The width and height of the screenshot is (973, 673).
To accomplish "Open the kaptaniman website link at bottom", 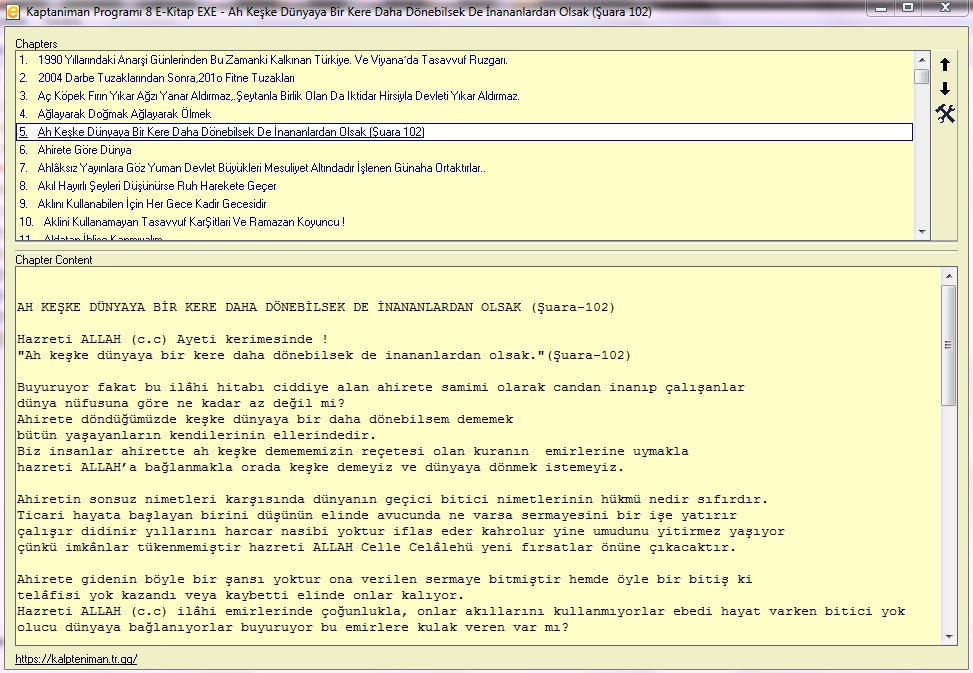I will [x=76, y=659].
